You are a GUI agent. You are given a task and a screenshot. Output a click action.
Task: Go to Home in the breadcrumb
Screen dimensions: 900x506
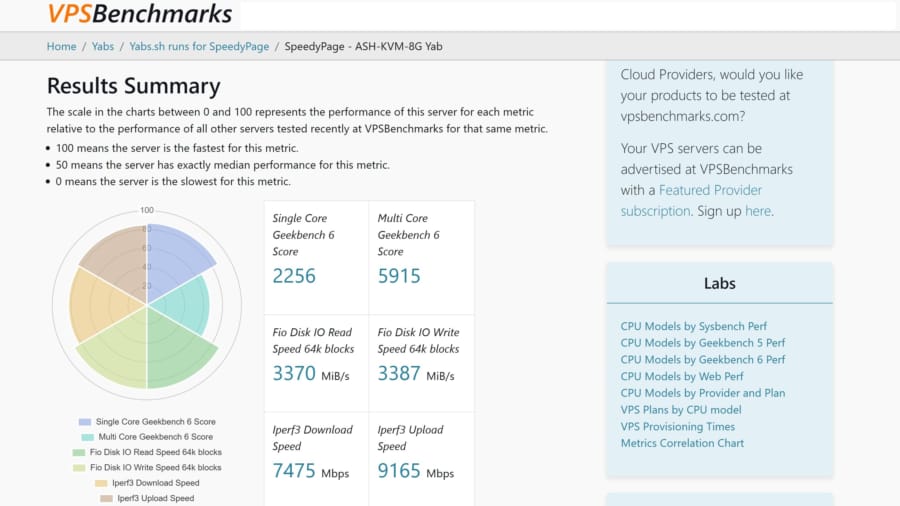tap(61, 46)
